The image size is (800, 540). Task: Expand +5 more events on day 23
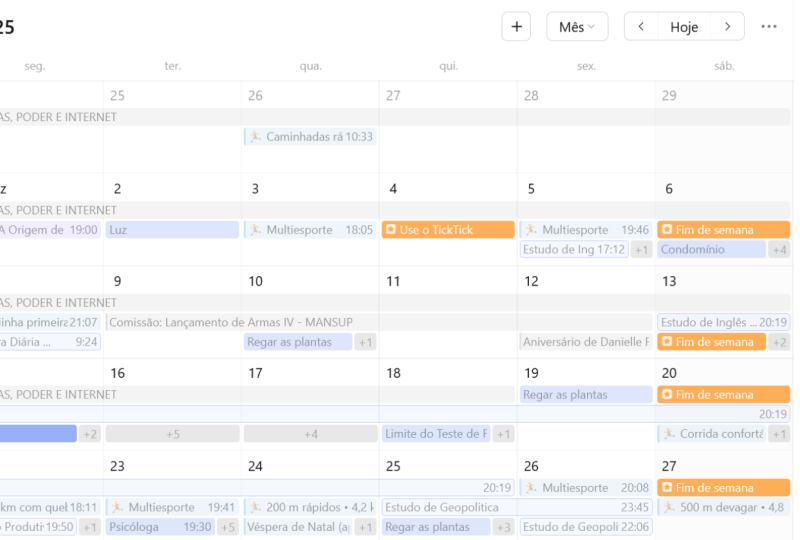(228, 527)
